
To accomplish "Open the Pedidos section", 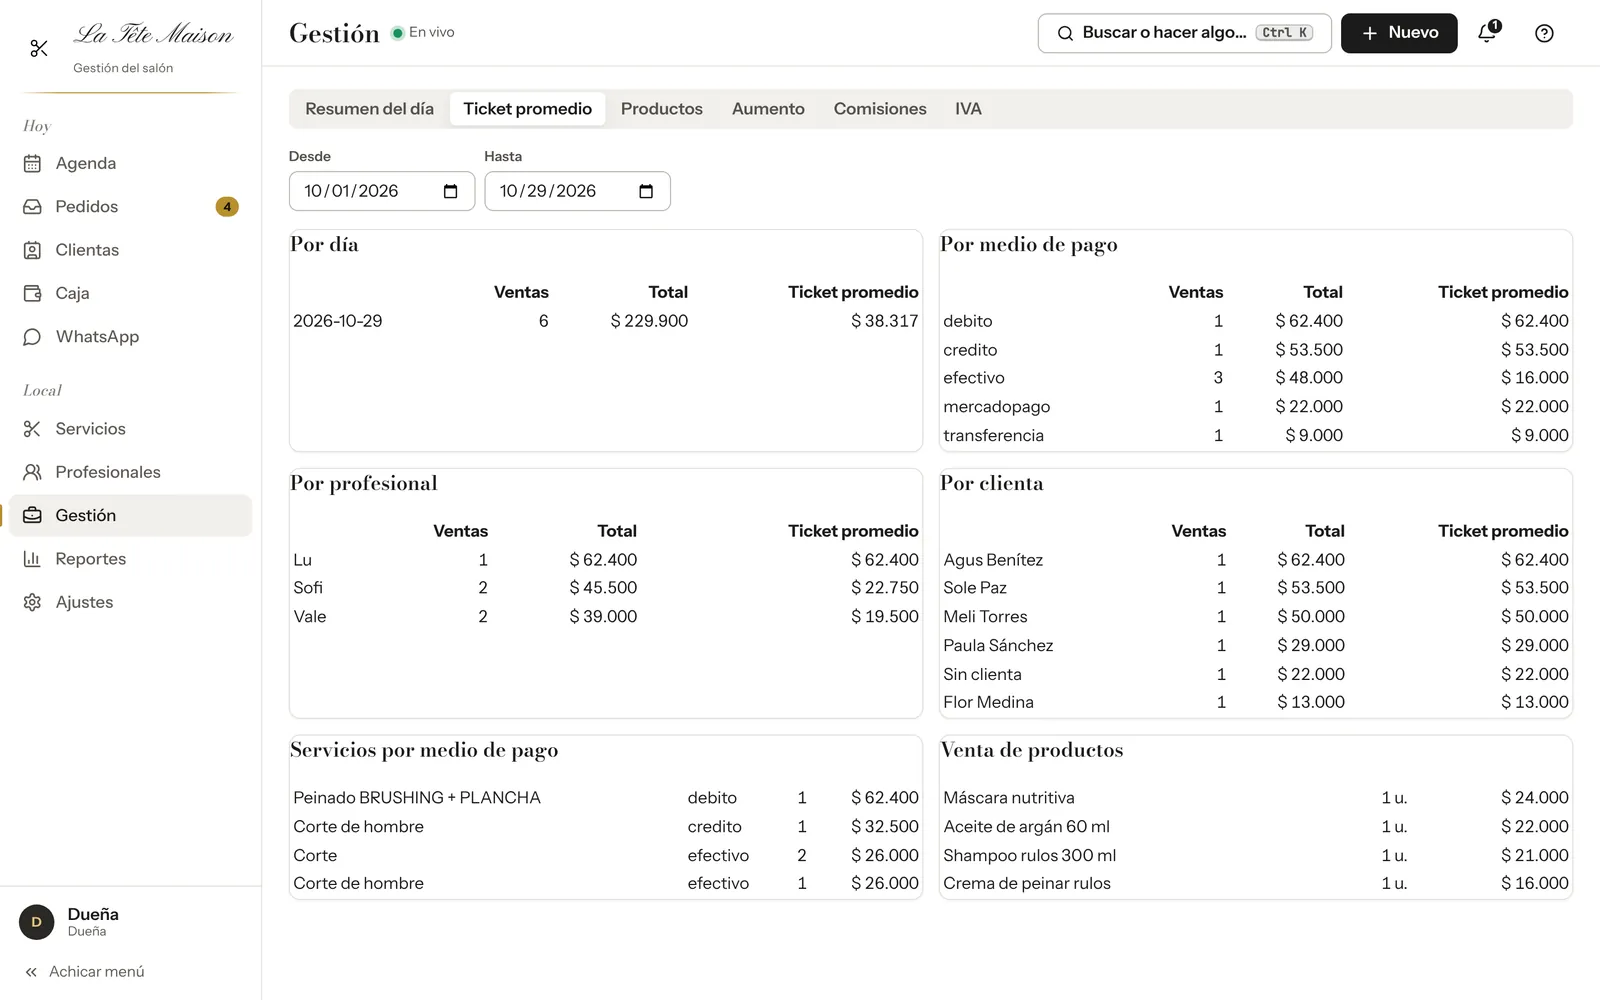I will tap(130, 207).
